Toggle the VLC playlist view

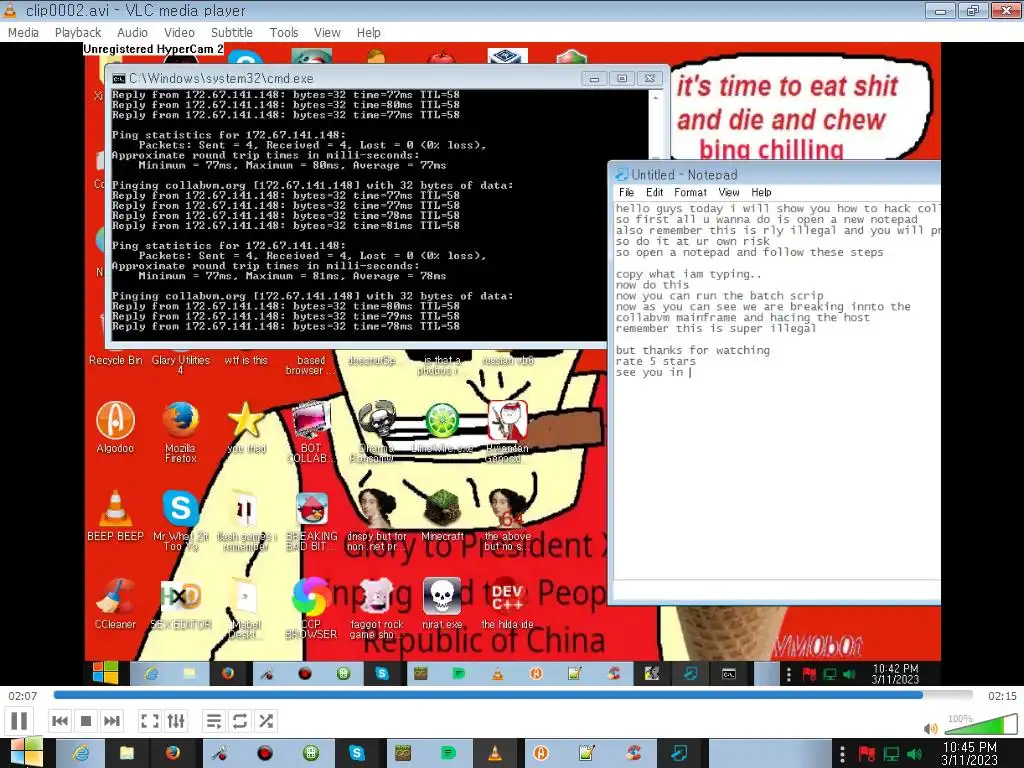pyautogui.click(x=214, y=721)
